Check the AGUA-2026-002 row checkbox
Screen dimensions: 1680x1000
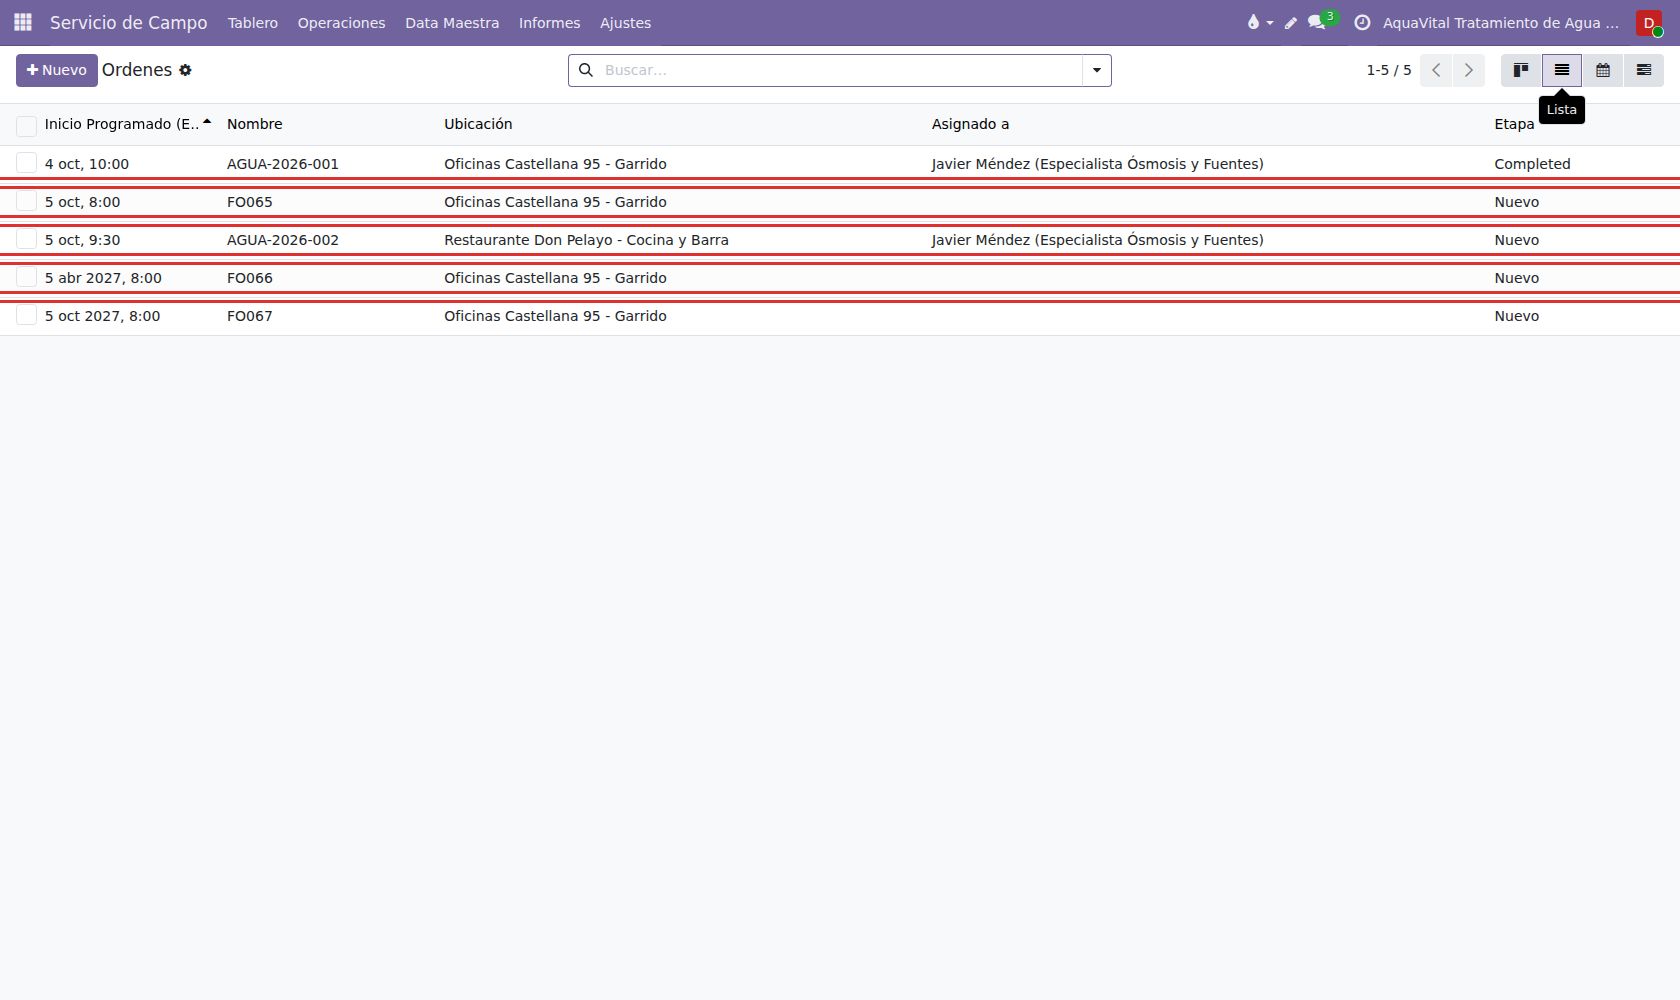click(26, 239)
